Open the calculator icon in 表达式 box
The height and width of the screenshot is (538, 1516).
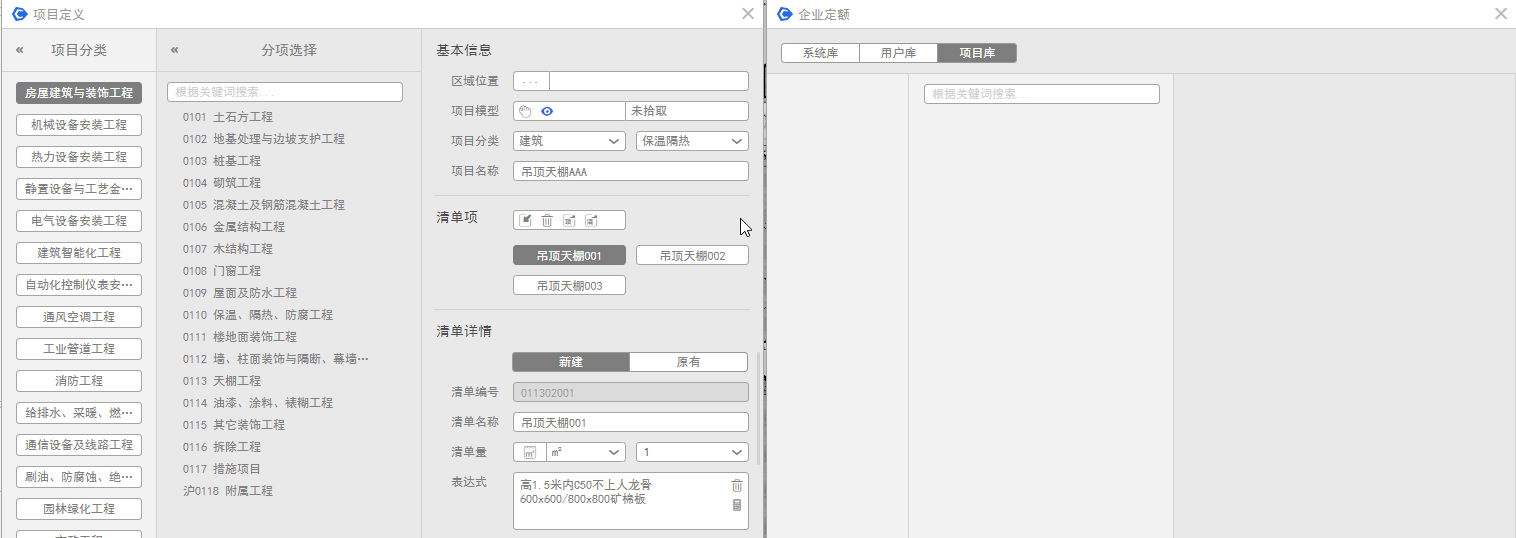pyautogui.click(x=737, y=505)
